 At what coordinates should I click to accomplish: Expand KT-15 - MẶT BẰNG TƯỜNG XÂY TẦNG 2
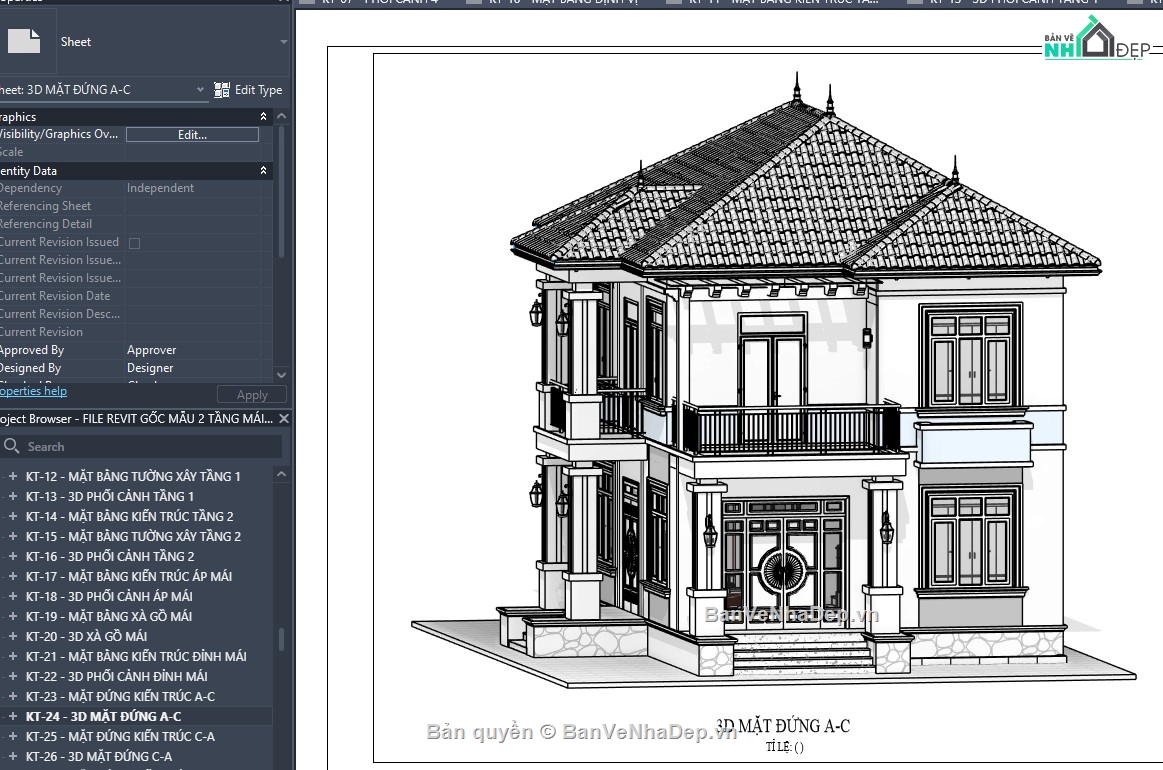13,536
